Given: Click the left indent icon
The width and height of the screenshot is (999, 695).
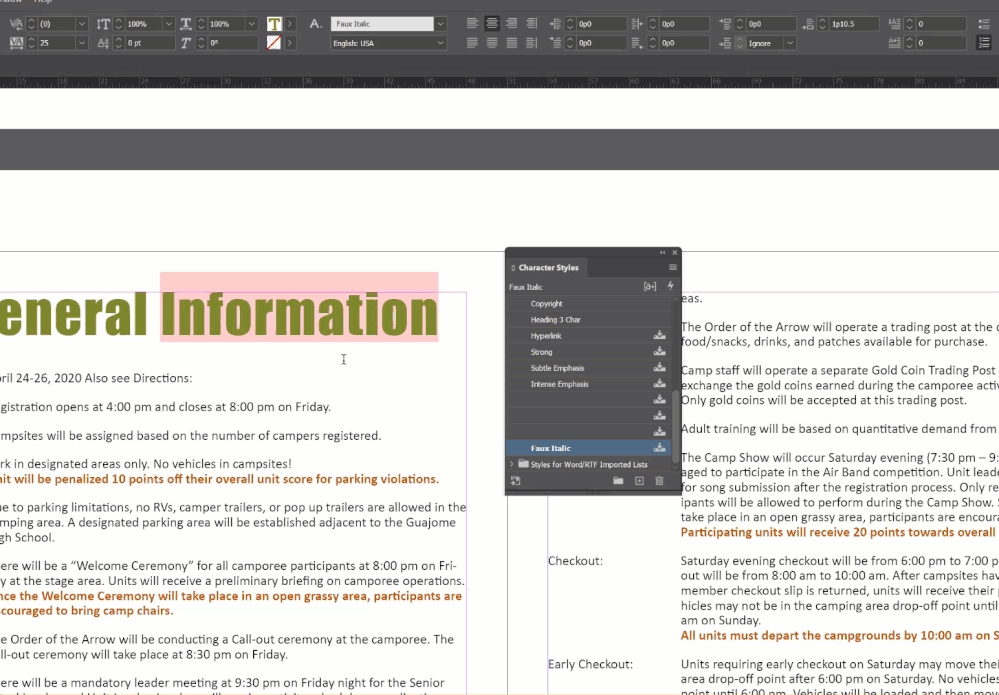Looking at the screenshot, I should pyautogui.click(x=555, y=24).
